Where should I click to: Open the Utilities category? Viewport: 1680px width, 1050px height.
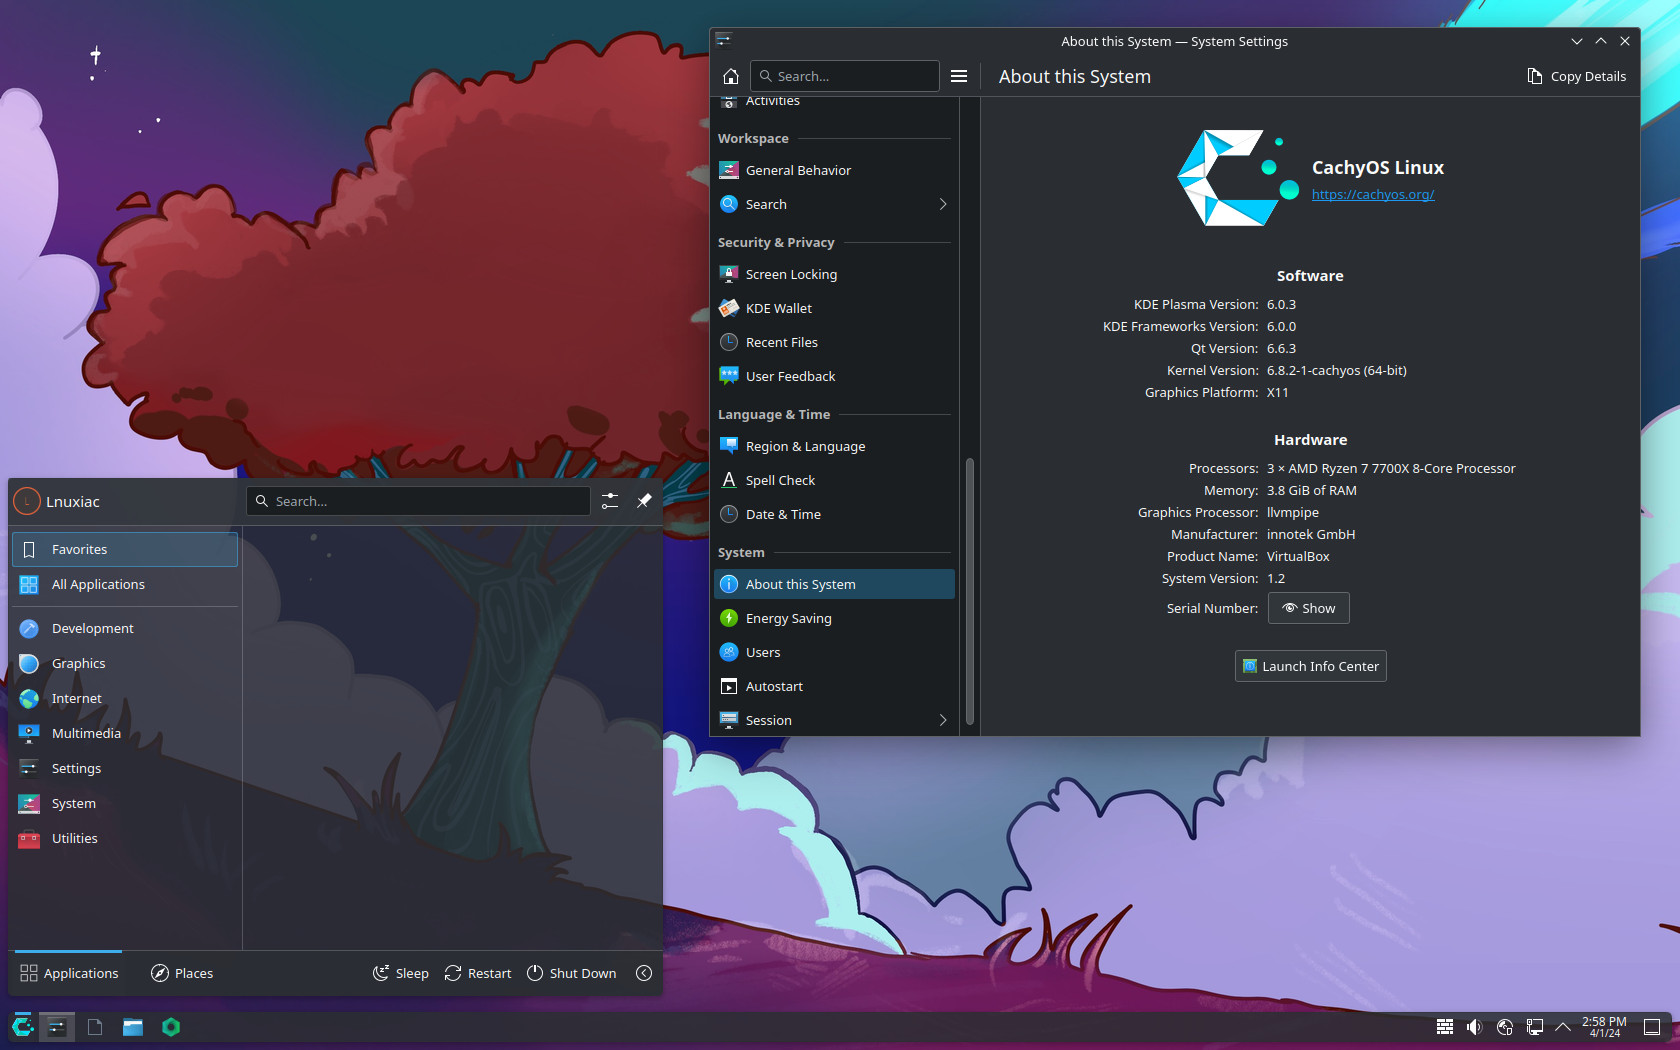pos(125,838)
